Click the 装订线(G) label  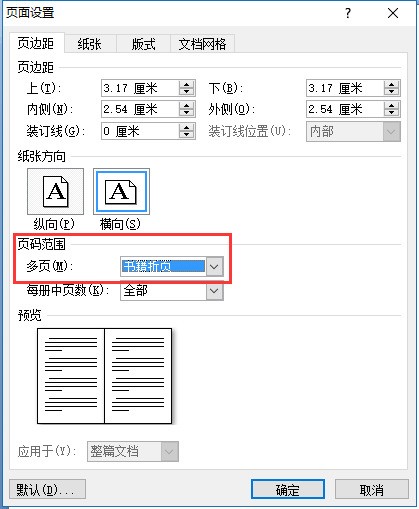(56, 131)
